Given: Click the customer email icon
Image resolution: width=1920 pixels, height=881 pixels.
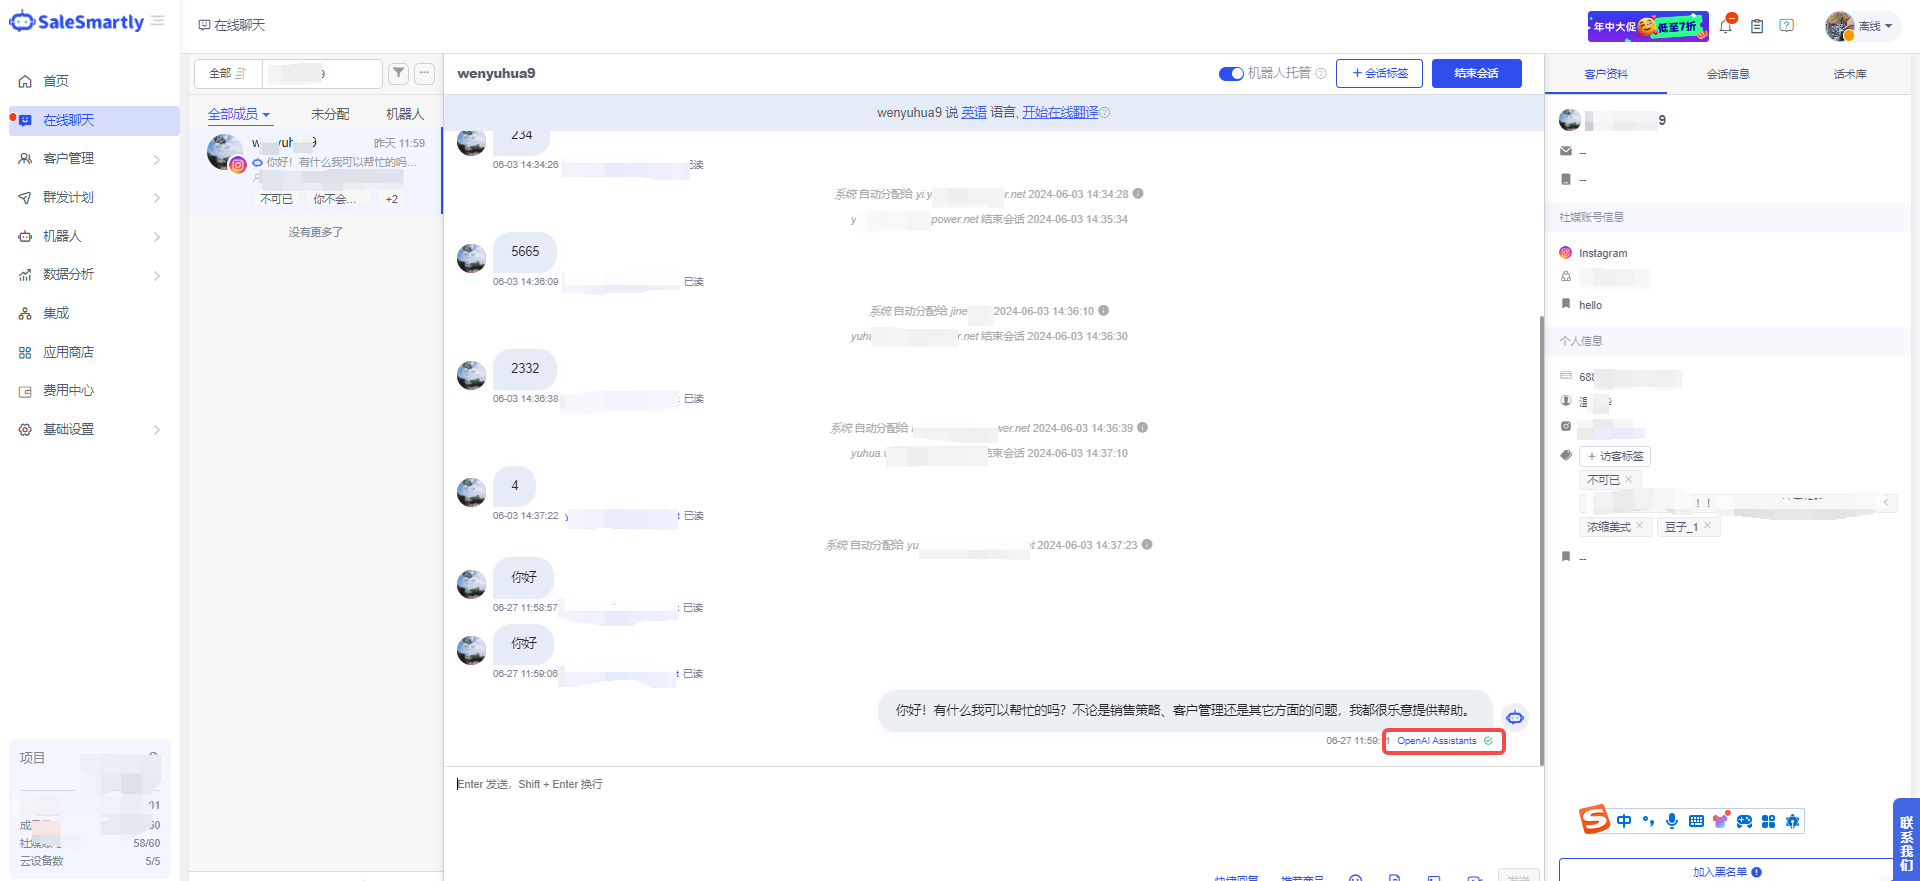Looking at the screenshot, I should coord(1566,151).
